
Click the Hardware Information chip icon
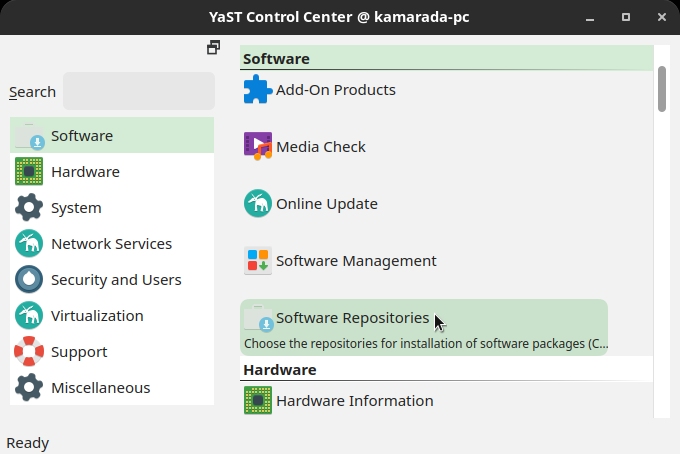[258, 400]
